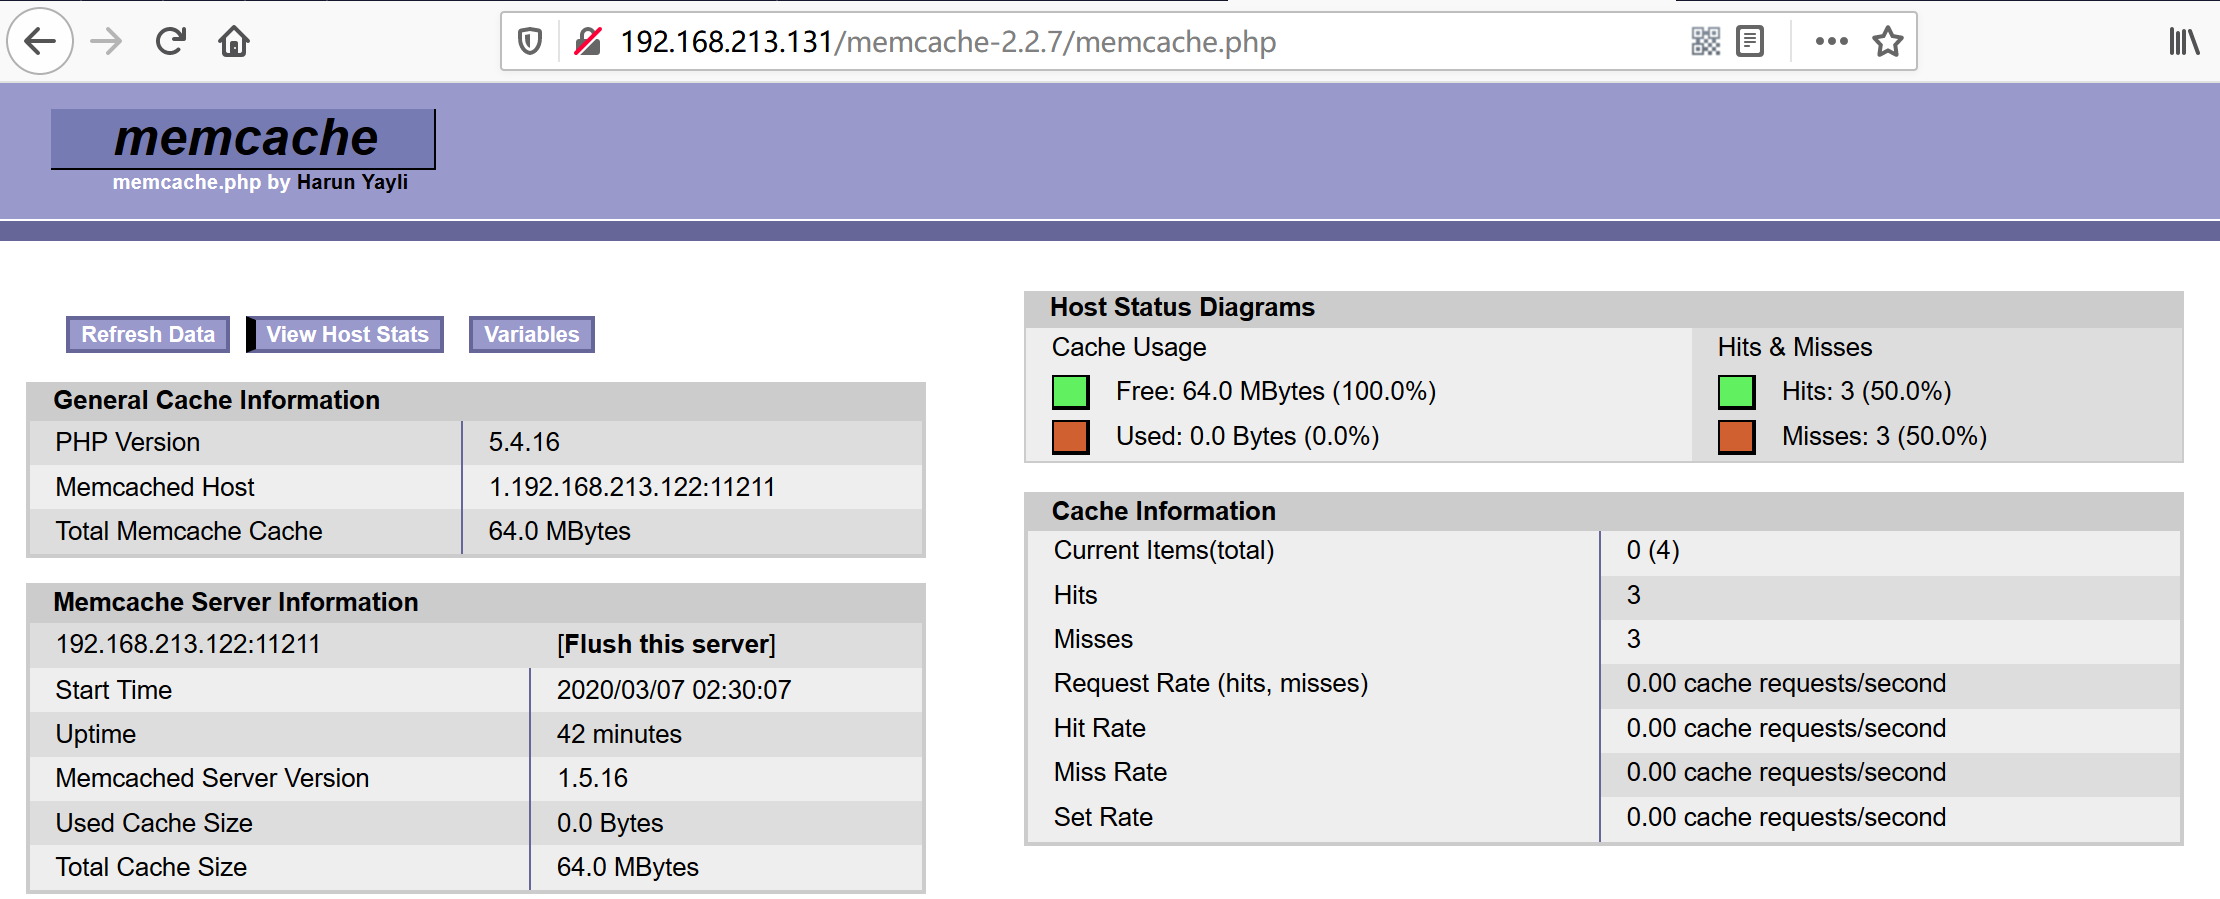The image size is (2220, 899).
Task: Open the browser home page icon
Action: point(234,41)
